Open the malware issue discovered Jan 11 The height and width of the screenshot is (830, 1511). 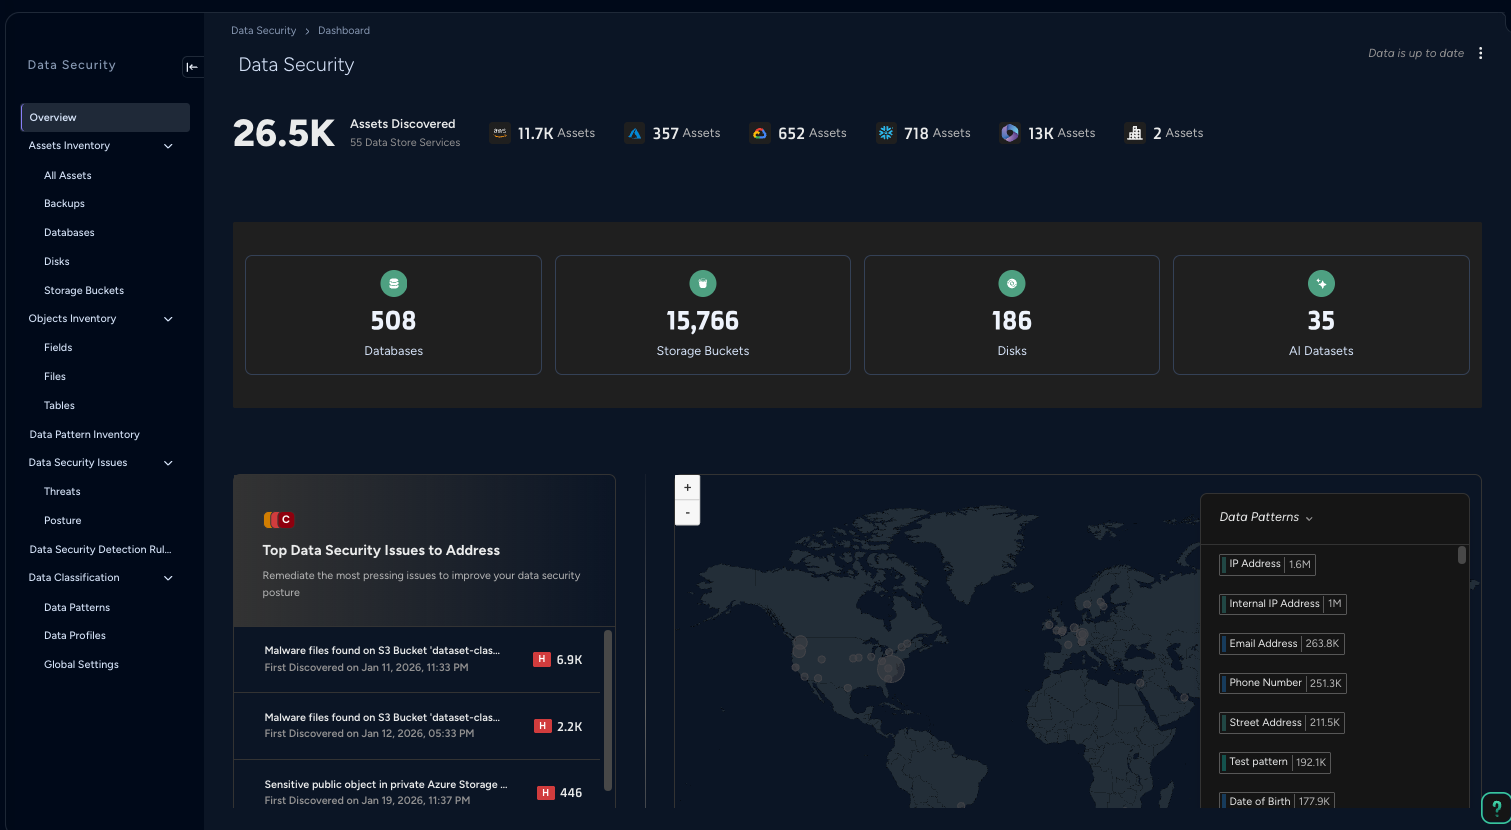[x=417, y=659]
